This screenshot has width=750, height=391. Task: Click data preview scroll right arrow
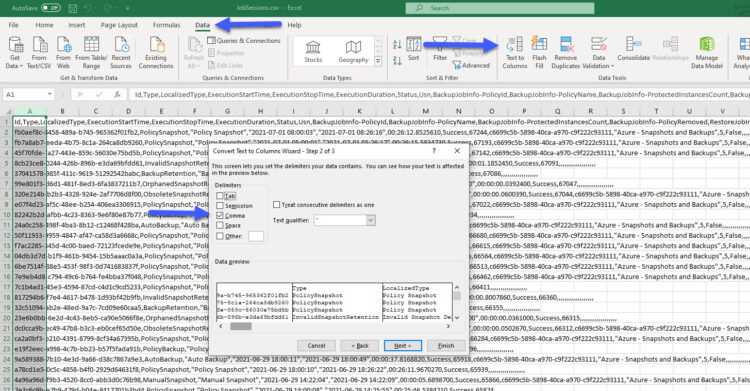(448, 326)
